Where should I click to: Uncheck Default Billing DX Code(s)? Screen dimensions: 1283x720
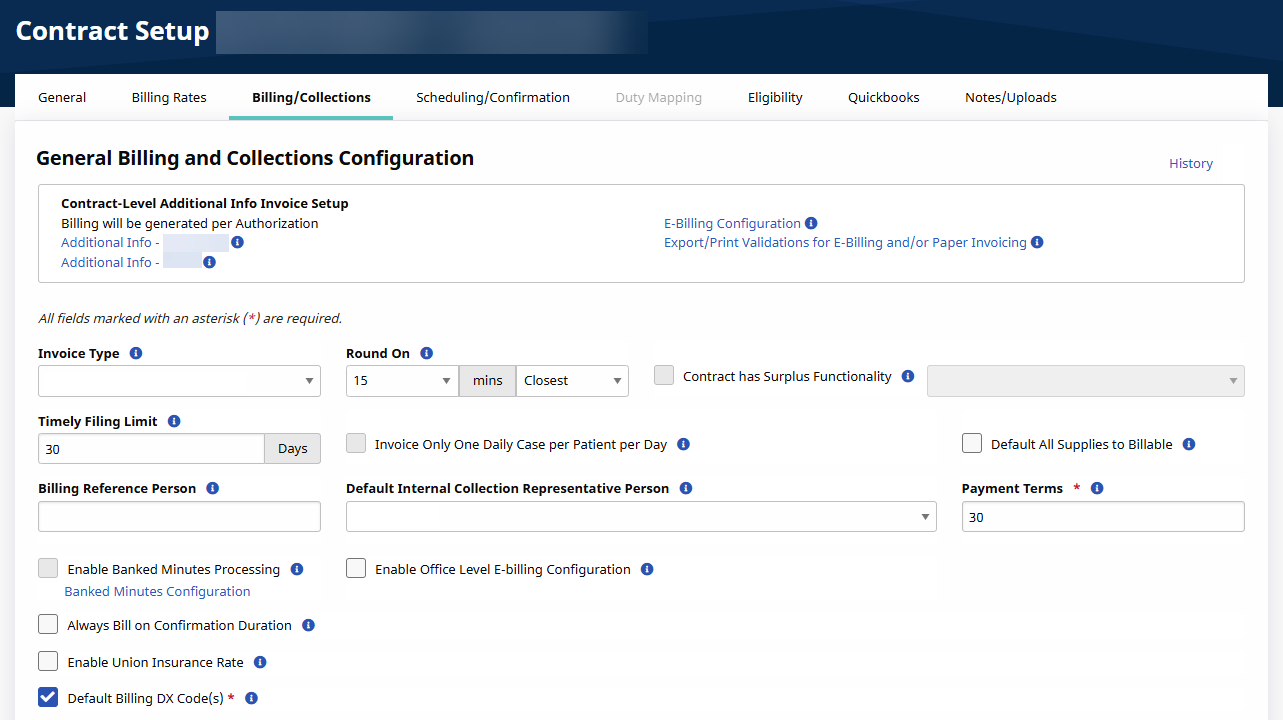click(47, 696)
